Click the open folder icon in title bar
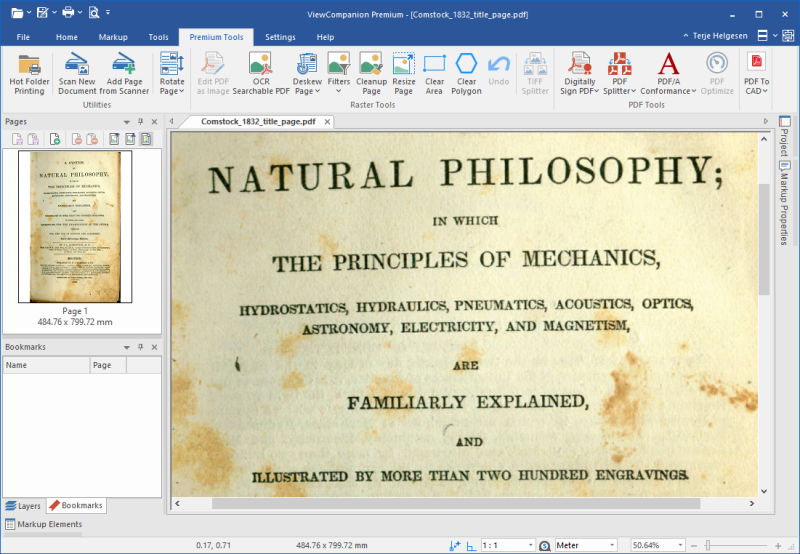The height and width of the screenshot is (554, 800). [x=17, y=12]
